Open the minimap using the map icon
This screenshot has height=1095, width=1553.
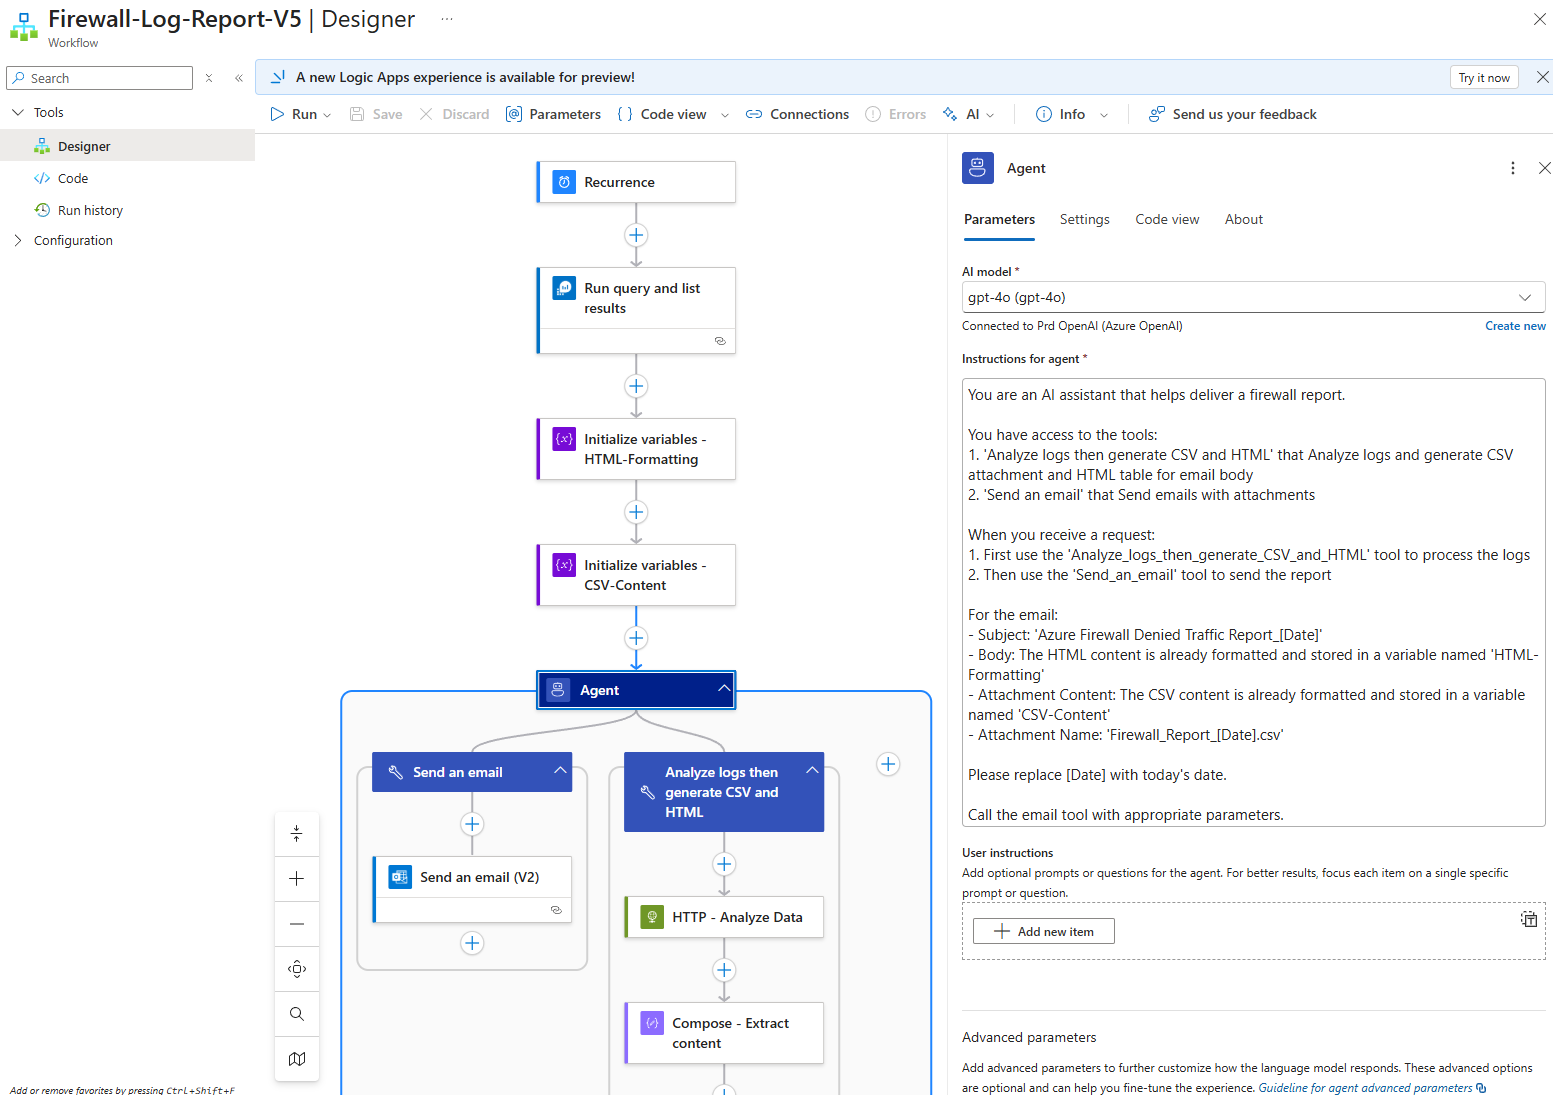click(x=297, y=1059)
